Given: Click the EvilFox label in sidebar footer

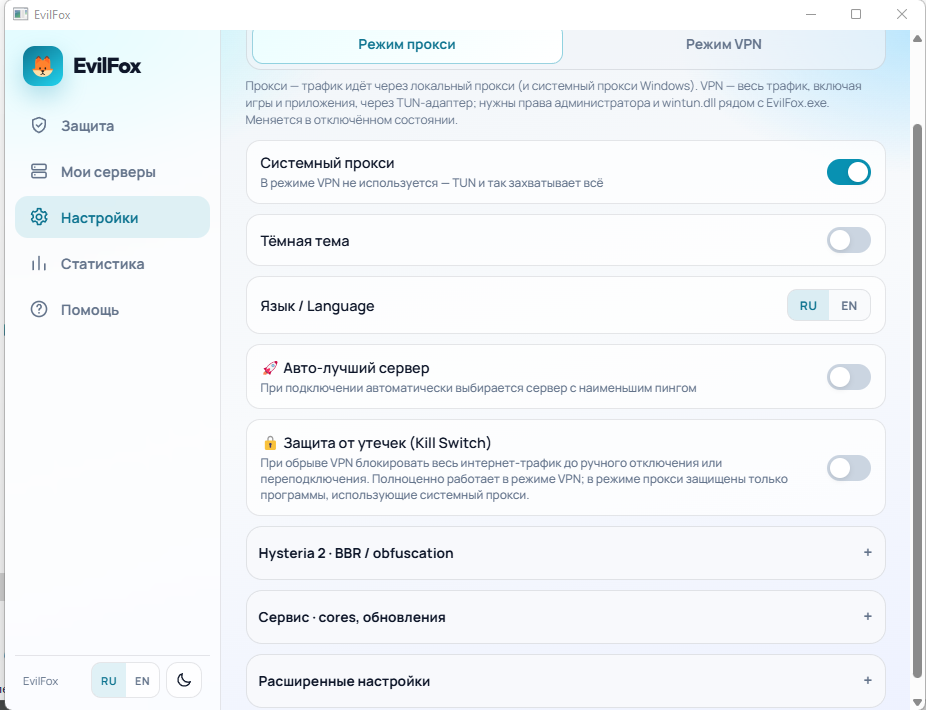Looking at the screenshot, I should (x=41, y=681).
